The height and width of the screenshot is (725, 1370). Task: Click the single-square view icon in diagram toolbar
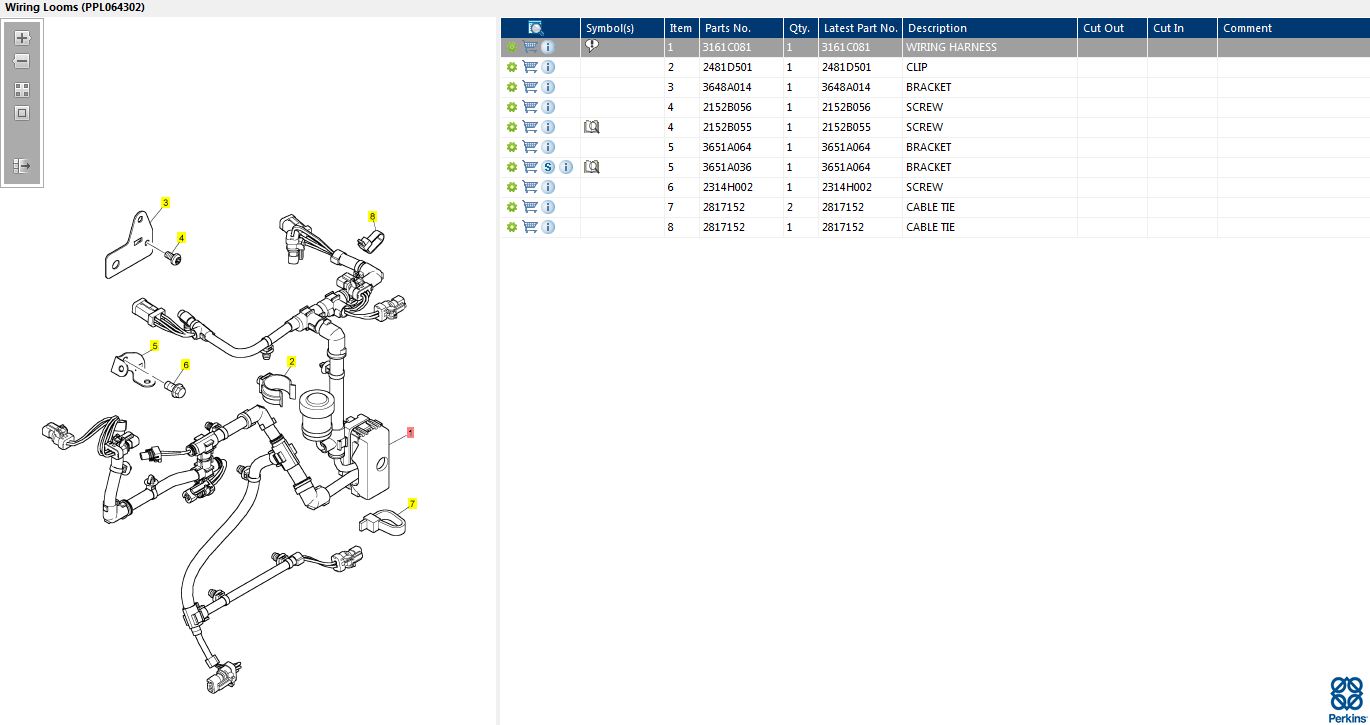click(x=22, y=113)
